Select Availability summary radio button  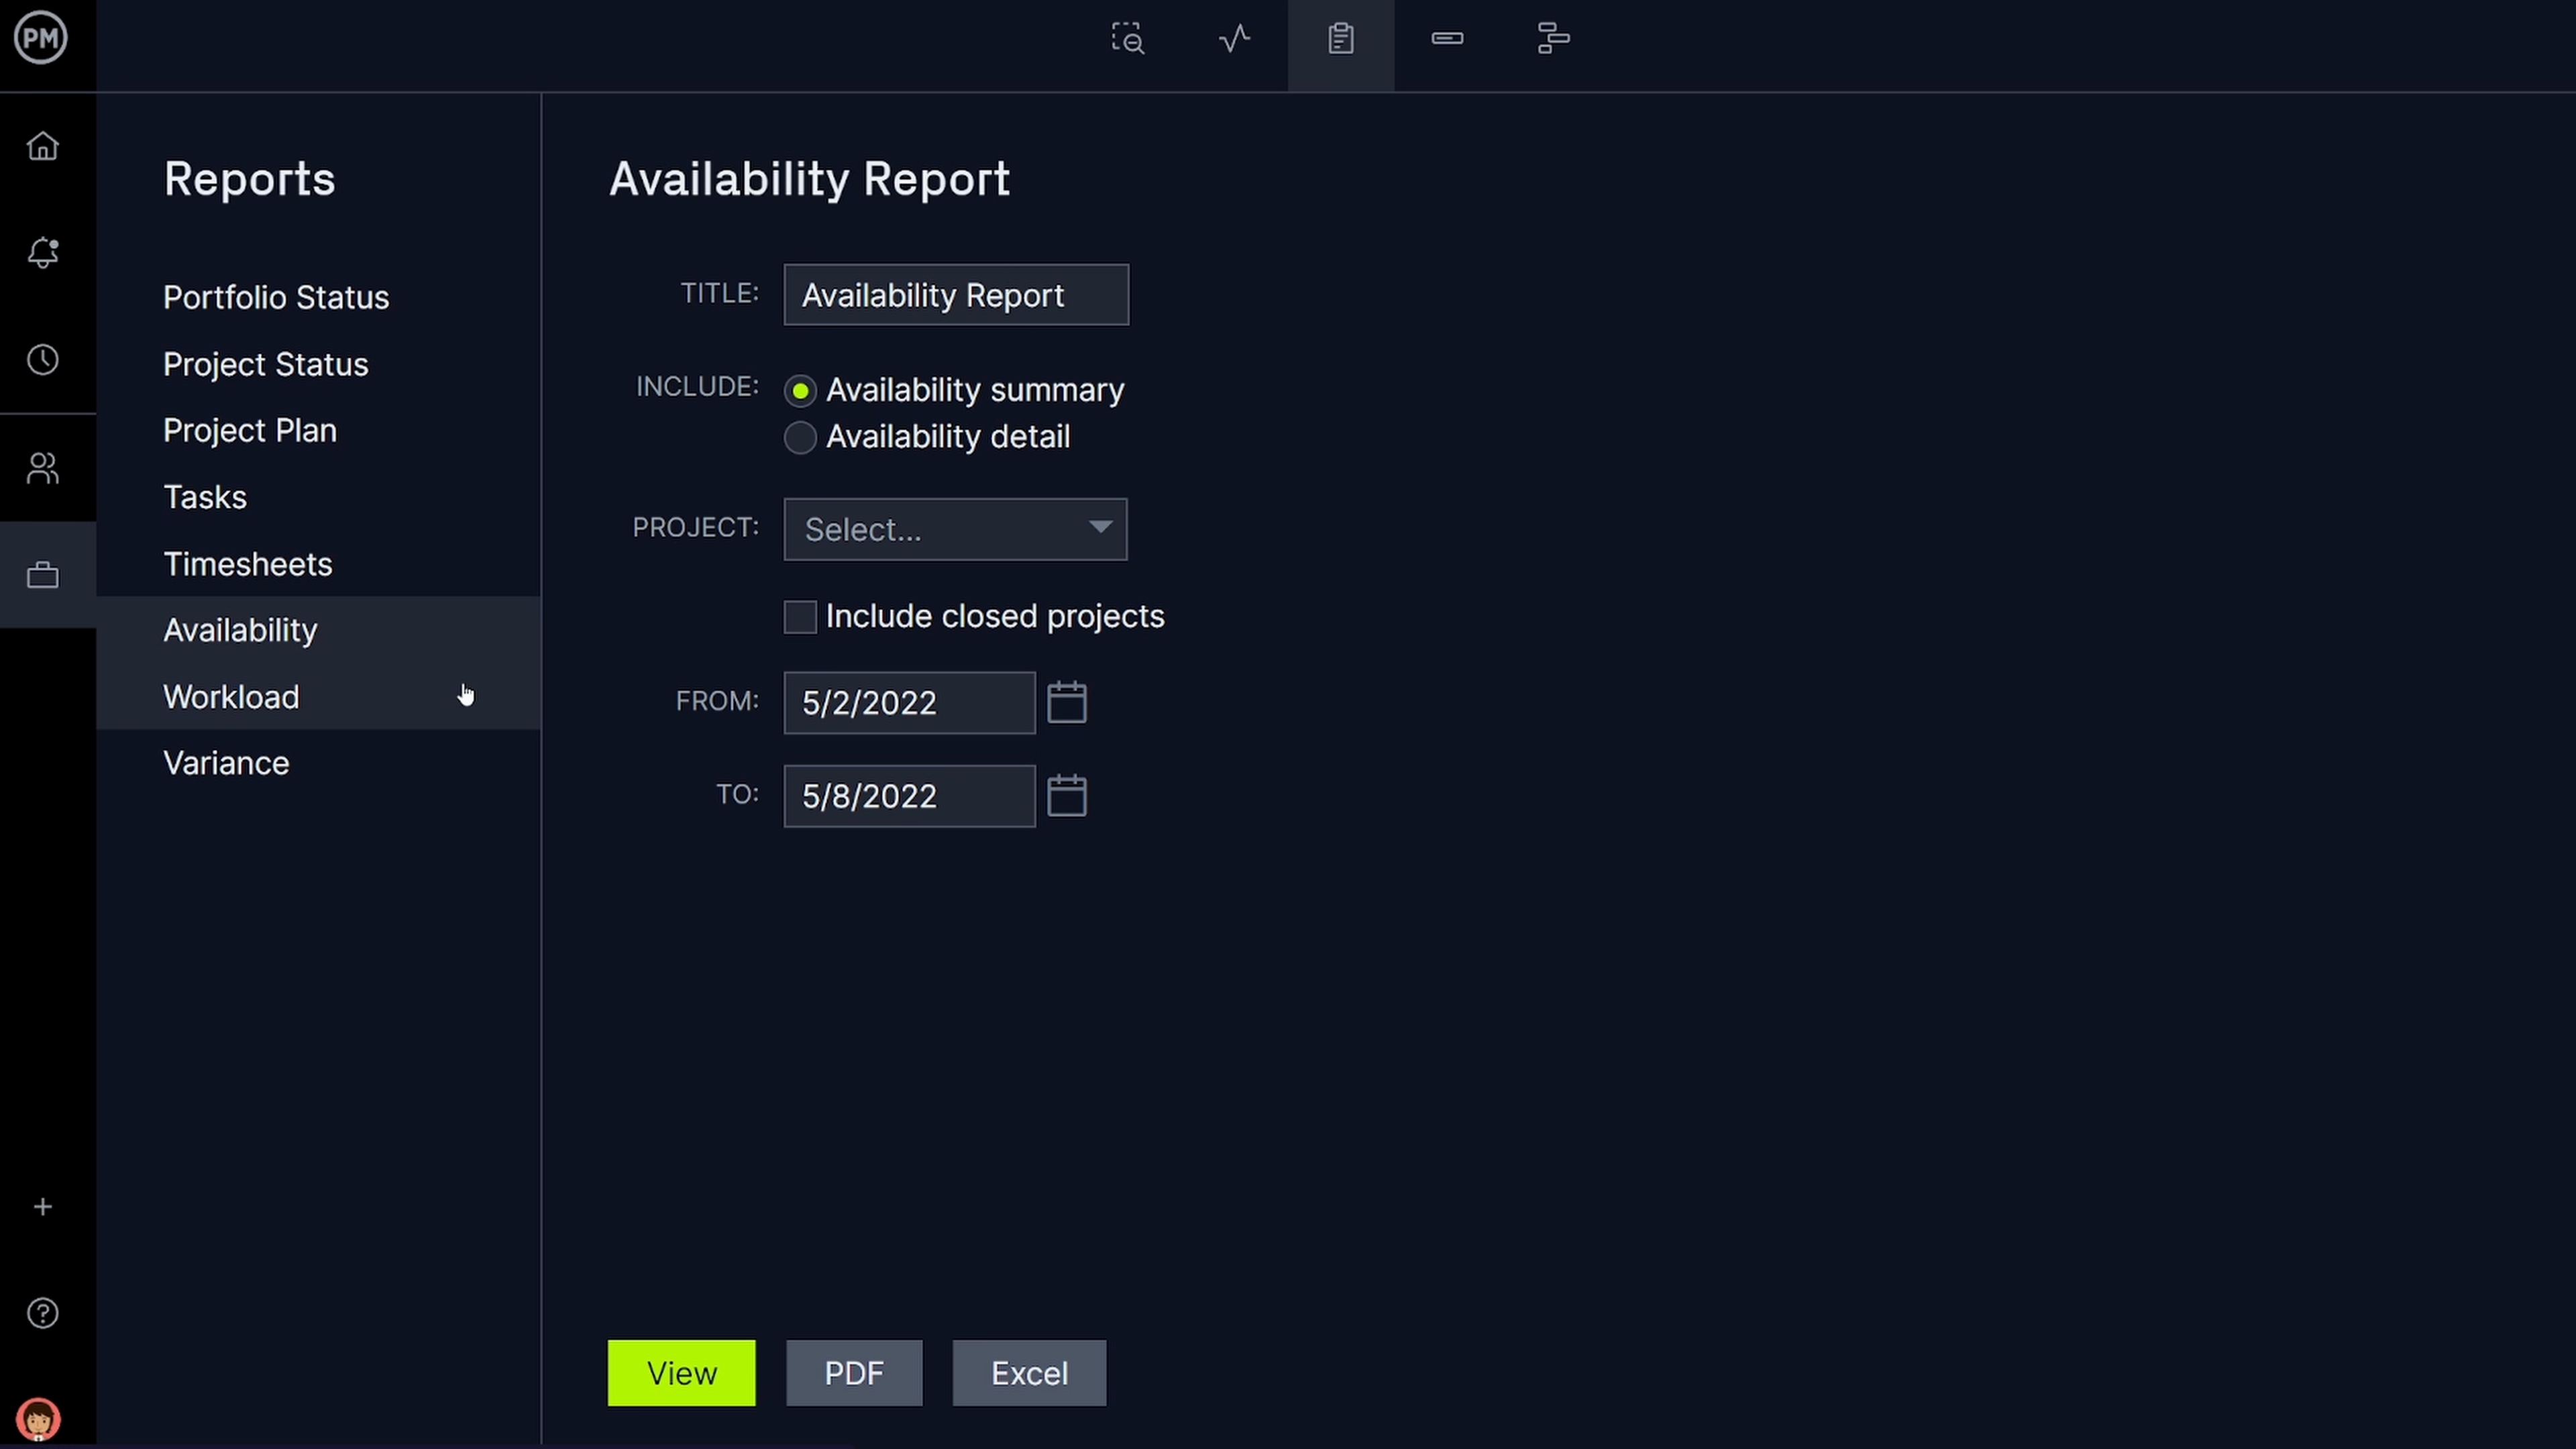(800, 391)
